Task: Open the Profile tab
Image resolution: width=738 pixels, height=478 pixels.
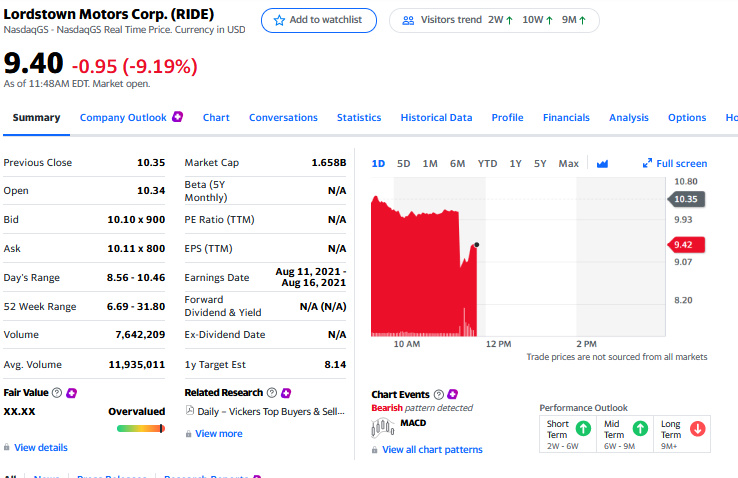Action: tap(507, 118)
